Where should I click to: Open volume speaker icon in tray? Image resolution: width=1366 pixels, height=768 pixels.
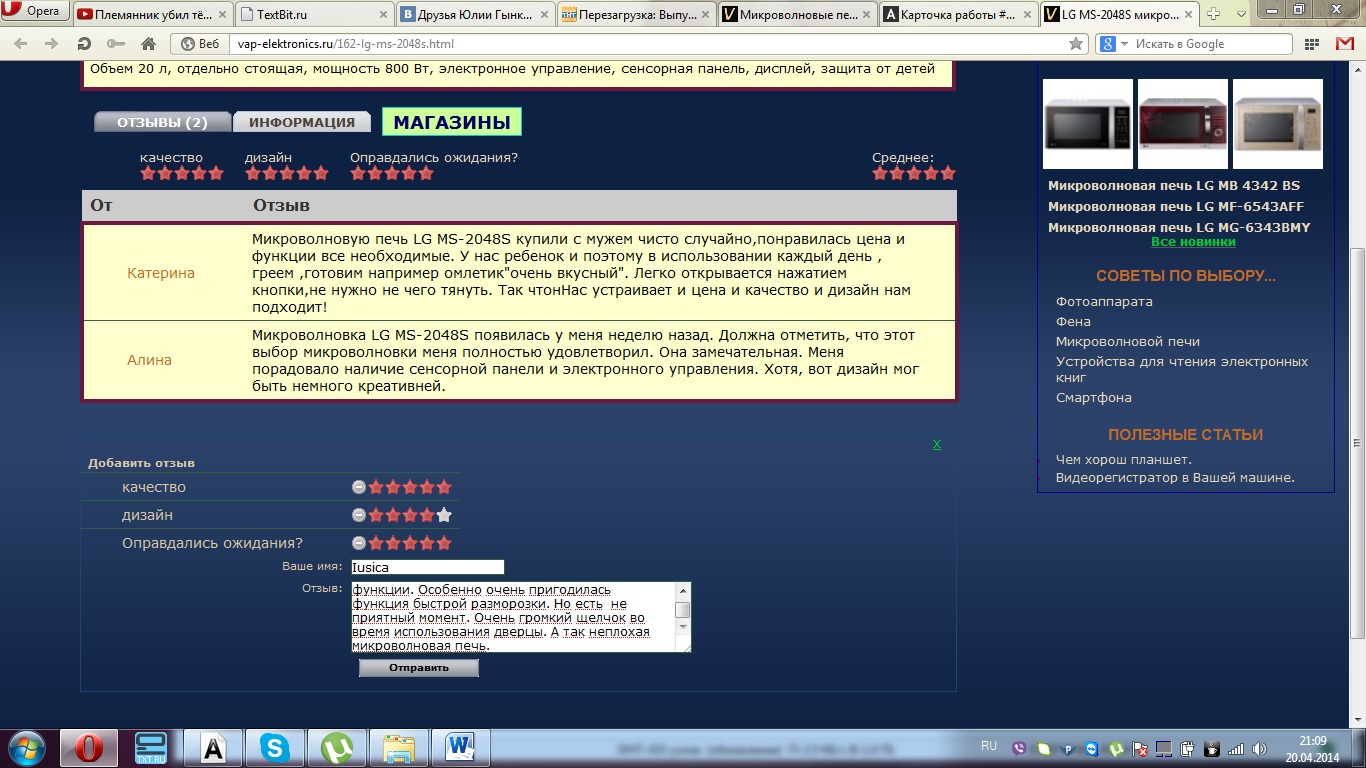pyautogui.click(x=1260, y=748)
